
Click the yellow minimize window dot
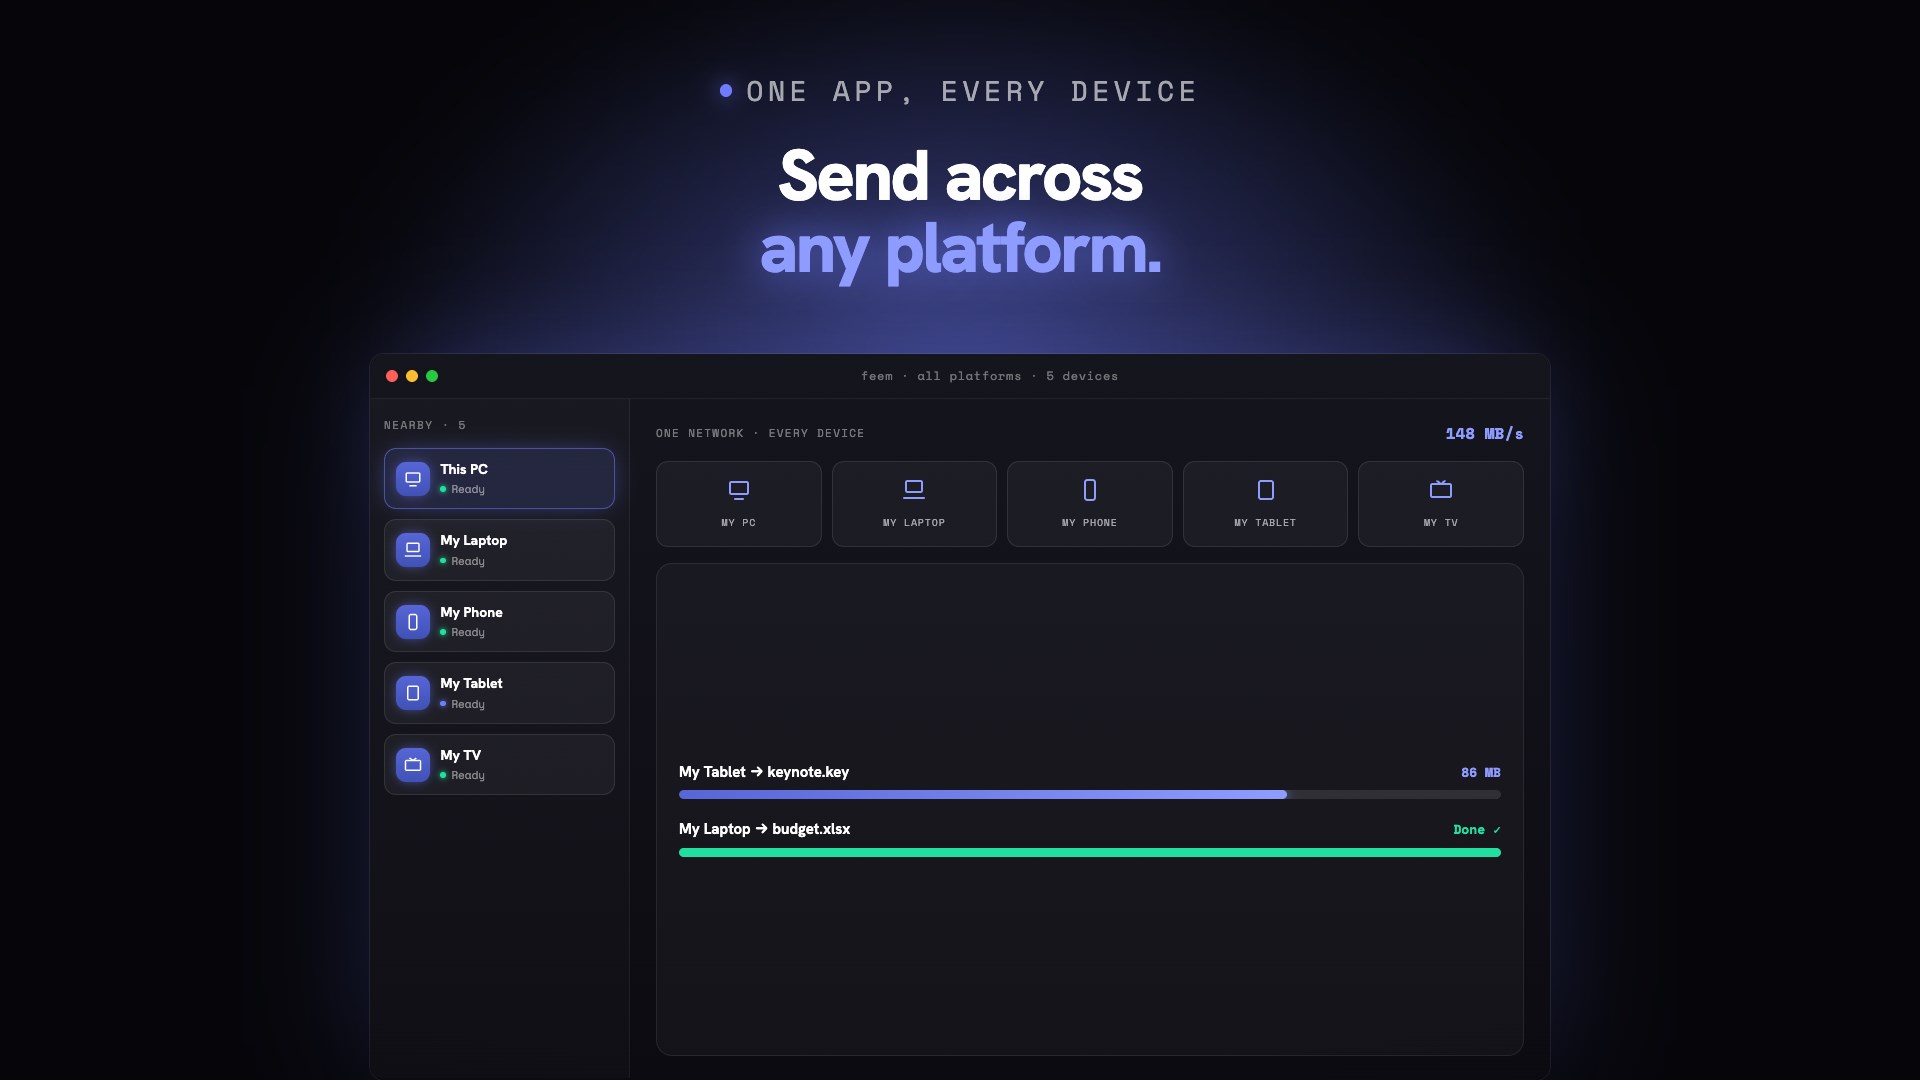[x=412, y=376]
